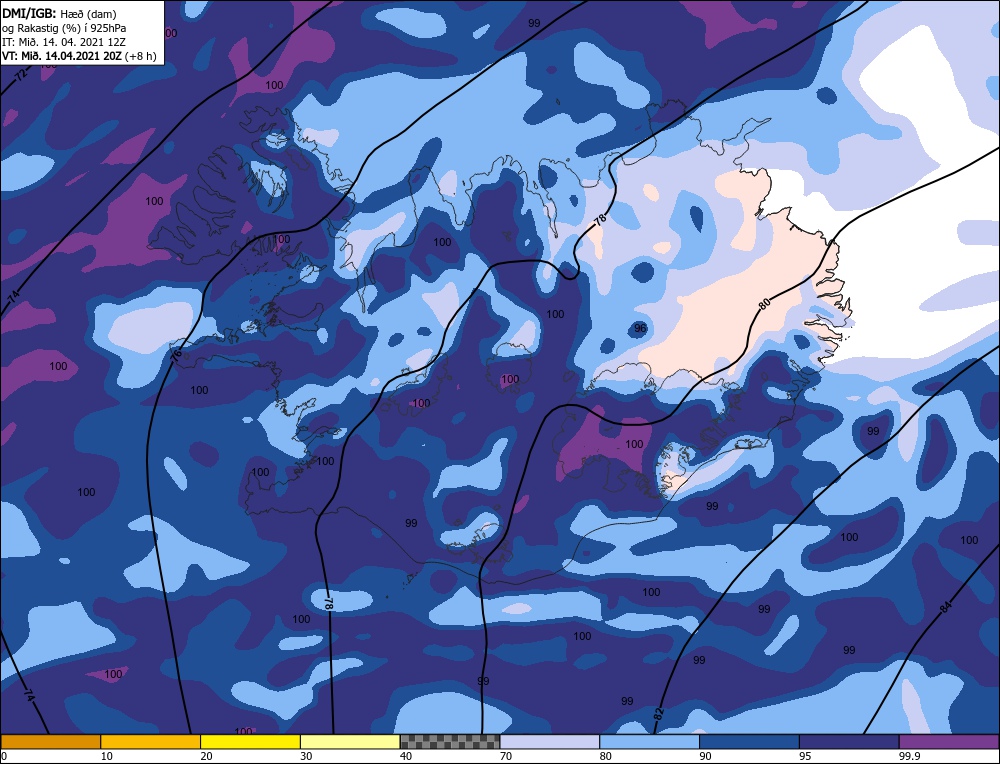Image resolution: width=1000 pixels, height=764 pixels.
Task: Select the lavender 70–80 legend swatch
Action: (550, 741)
